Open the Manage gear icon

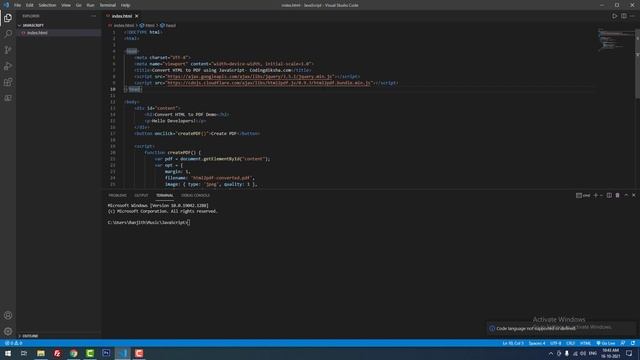click(x=8, y=331)
